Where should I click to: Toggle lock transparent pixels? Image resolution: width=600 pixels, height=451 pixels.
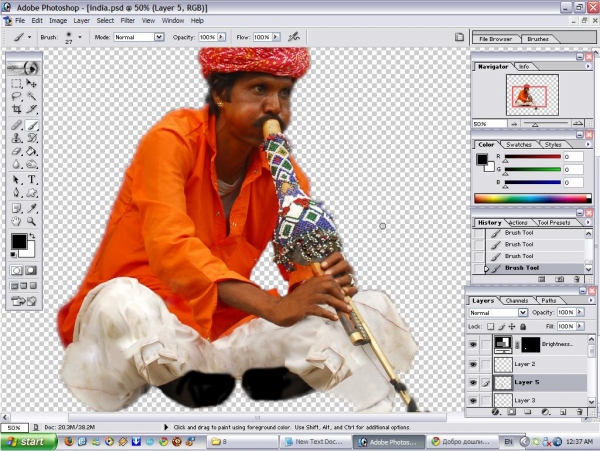(x=490, y=326)
